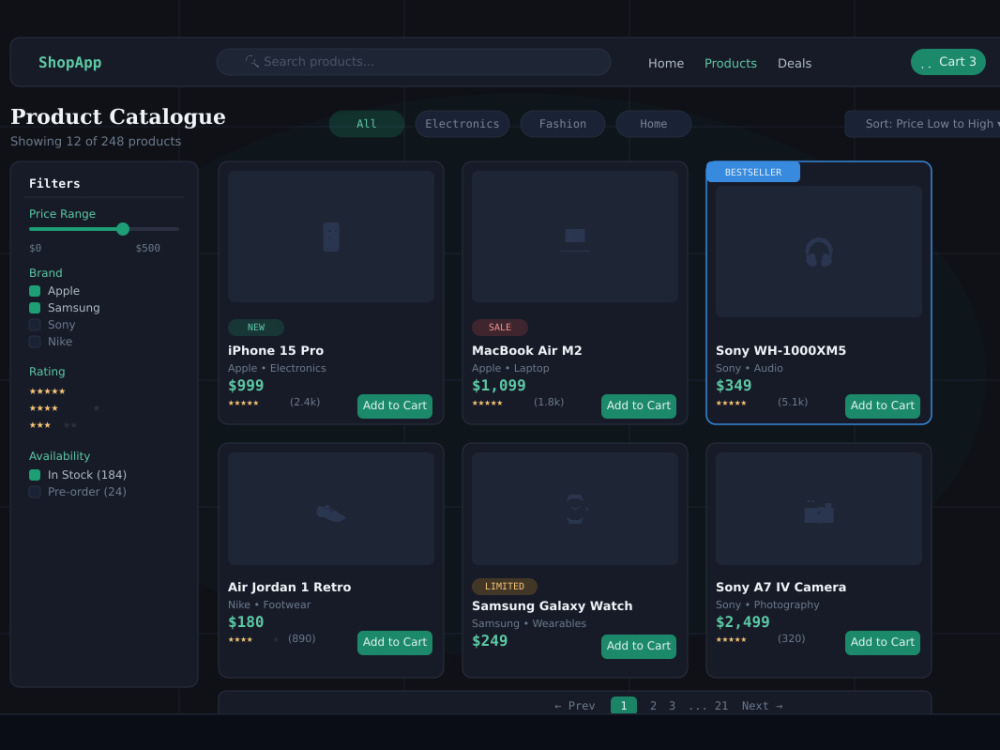Open the Deals nav link
Viewport: 1000px width, 750px height.
click(x=794, y=63)
